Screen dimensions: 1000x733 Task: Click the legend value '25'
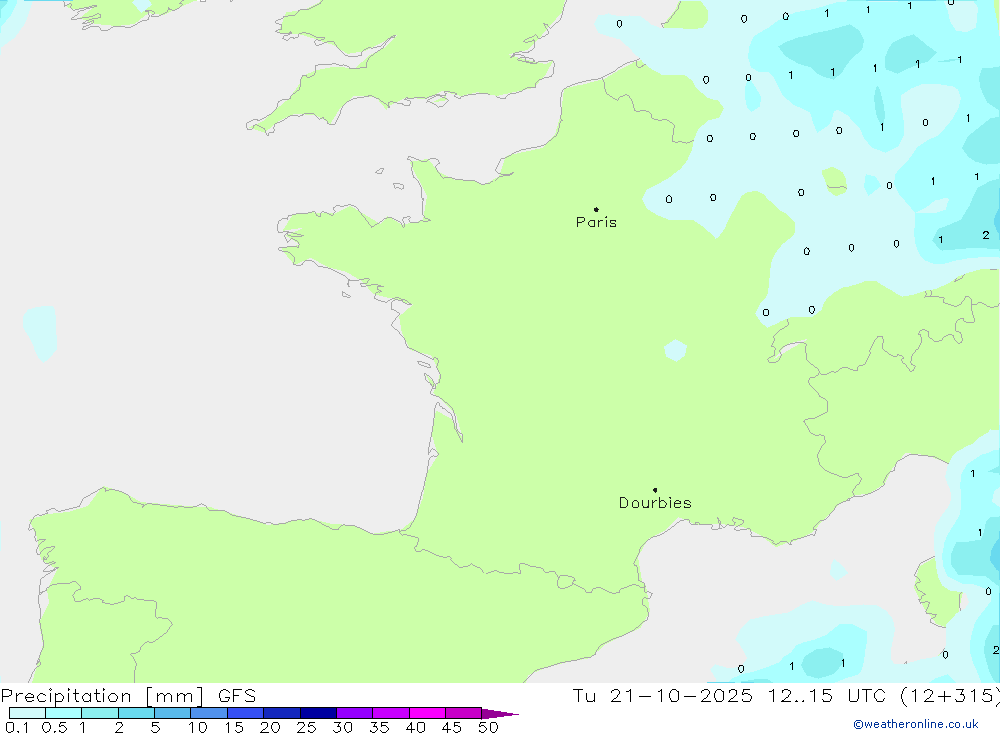(x=306, y=727)
